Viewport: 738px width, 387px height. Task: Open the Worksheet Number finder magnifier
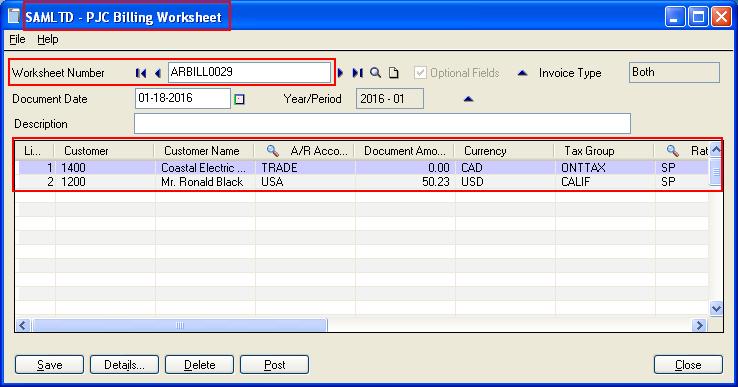tap(376, 73)
